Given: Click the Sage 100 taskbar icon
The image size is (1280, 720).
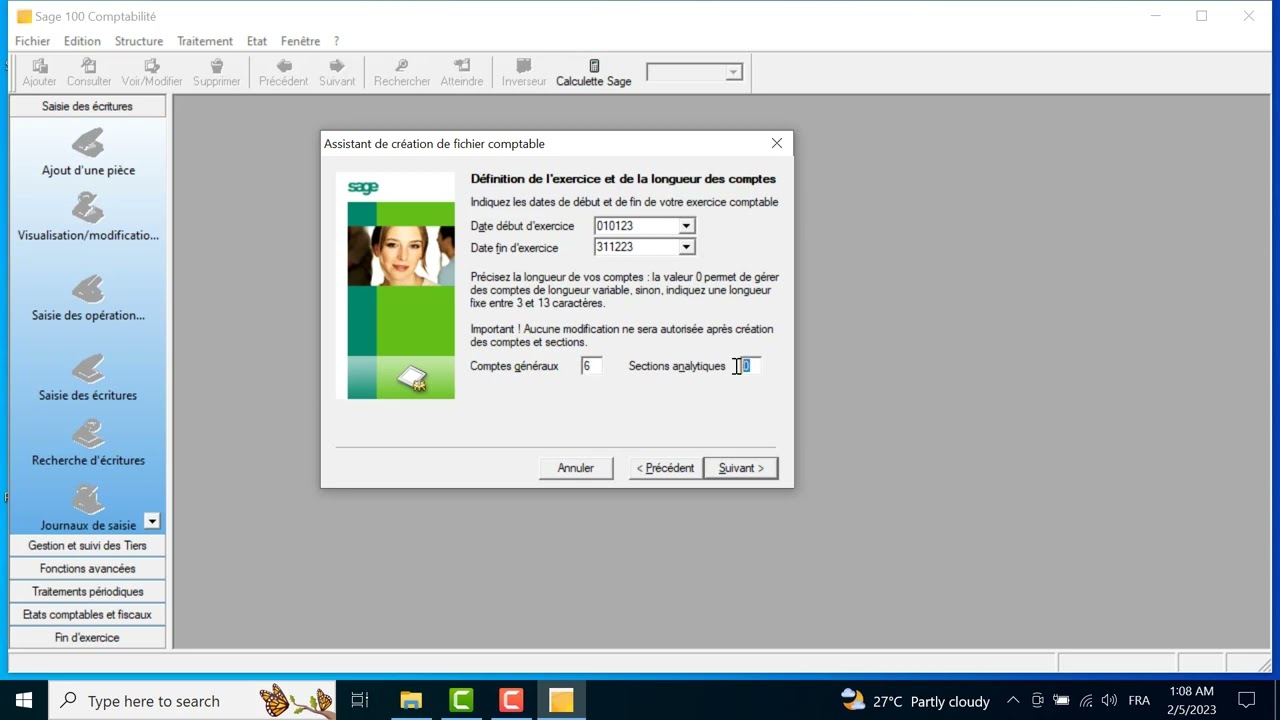Looking at the screenshot, I should point(561,700).
